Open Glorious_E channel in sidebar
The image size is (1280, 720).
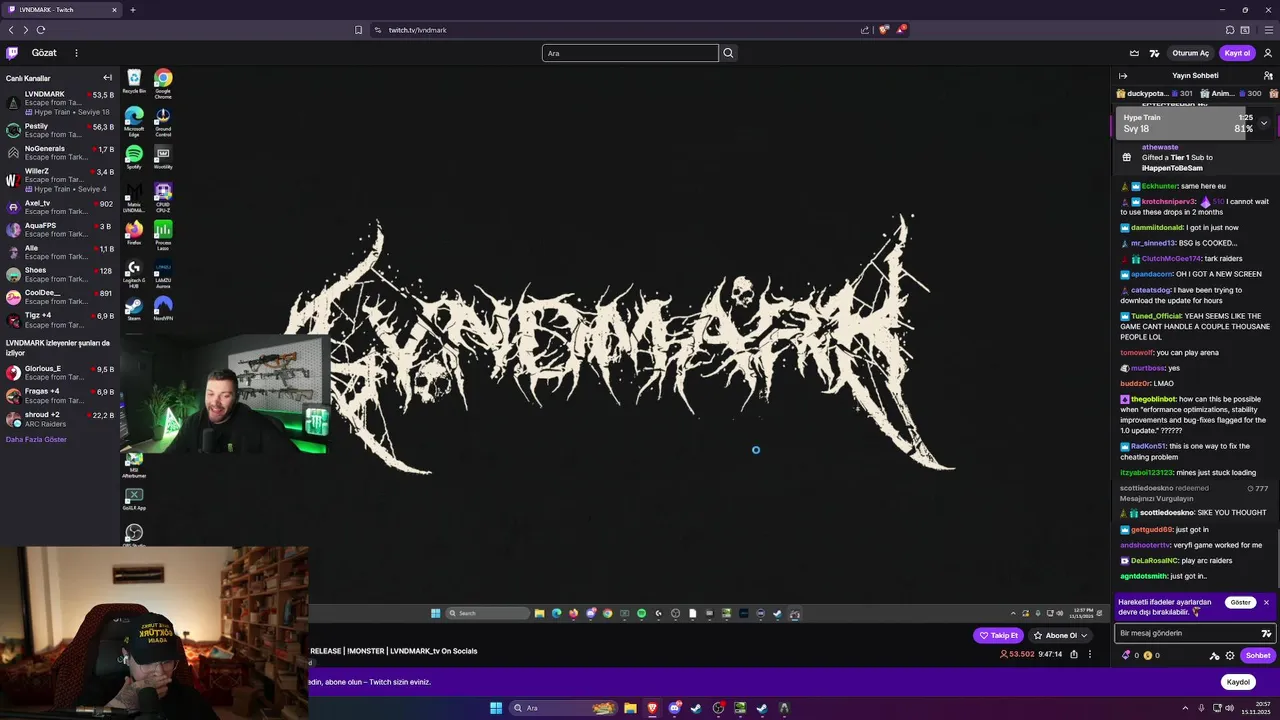tap(60, 373)
